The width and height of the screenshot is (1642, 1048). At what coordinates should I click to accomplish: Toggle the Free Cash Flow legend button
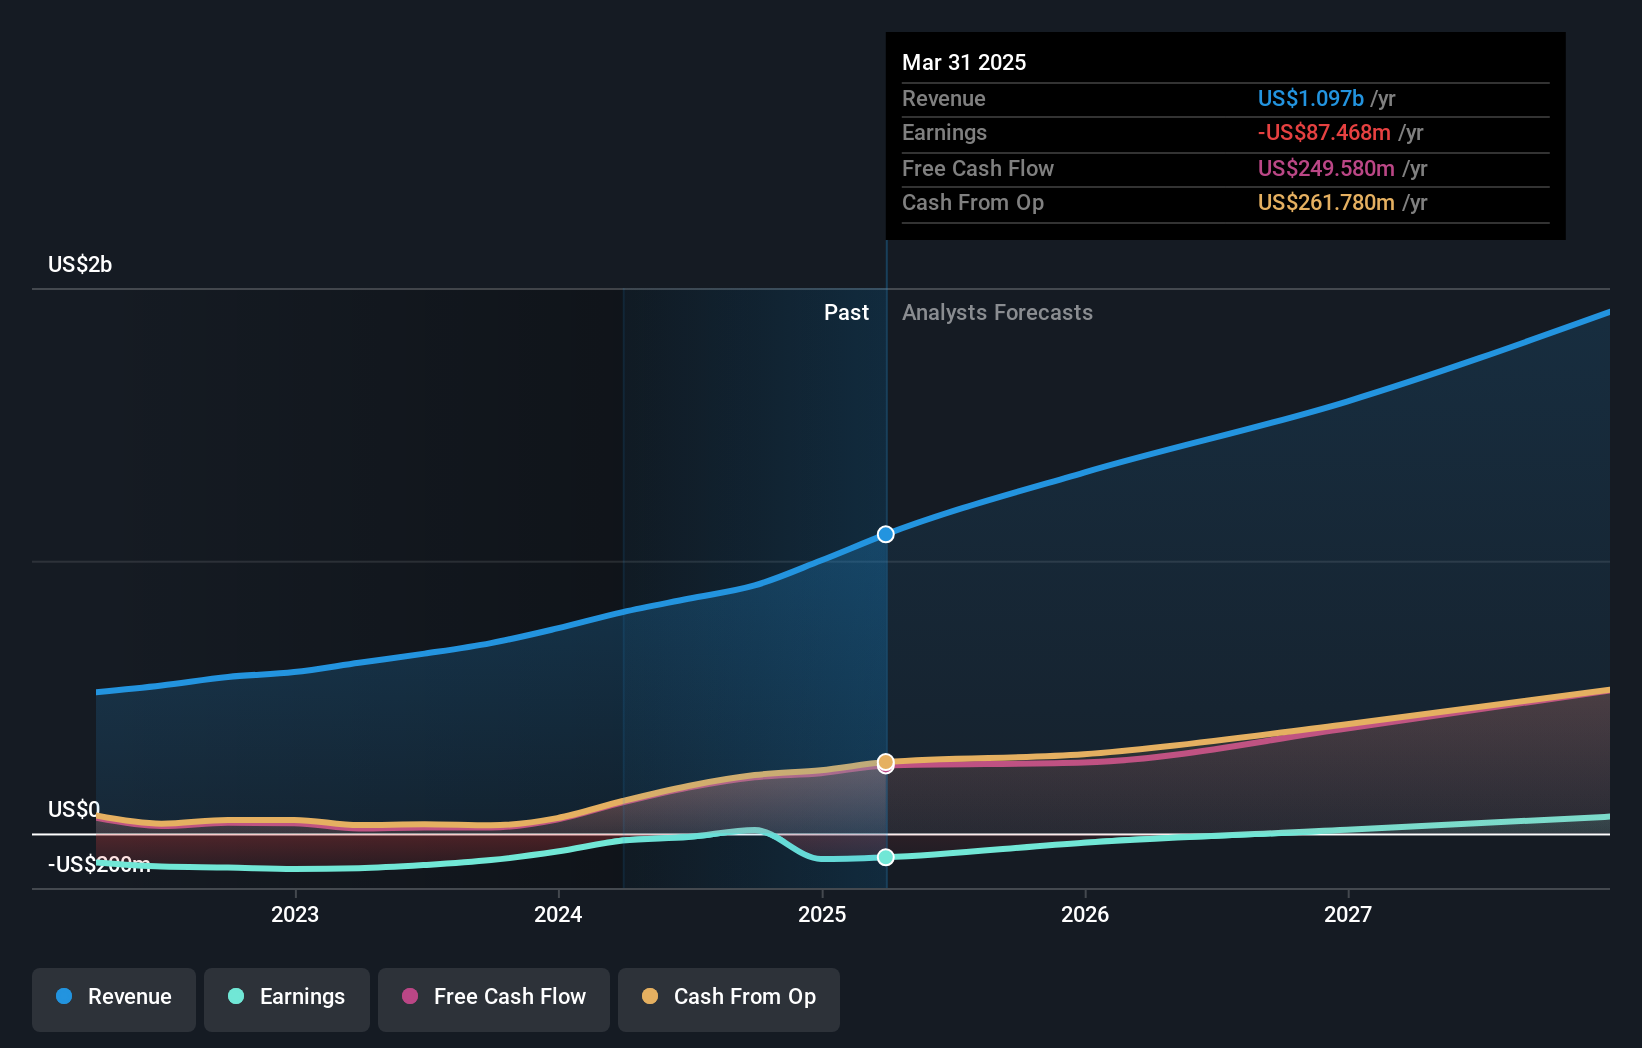point(494,999)
